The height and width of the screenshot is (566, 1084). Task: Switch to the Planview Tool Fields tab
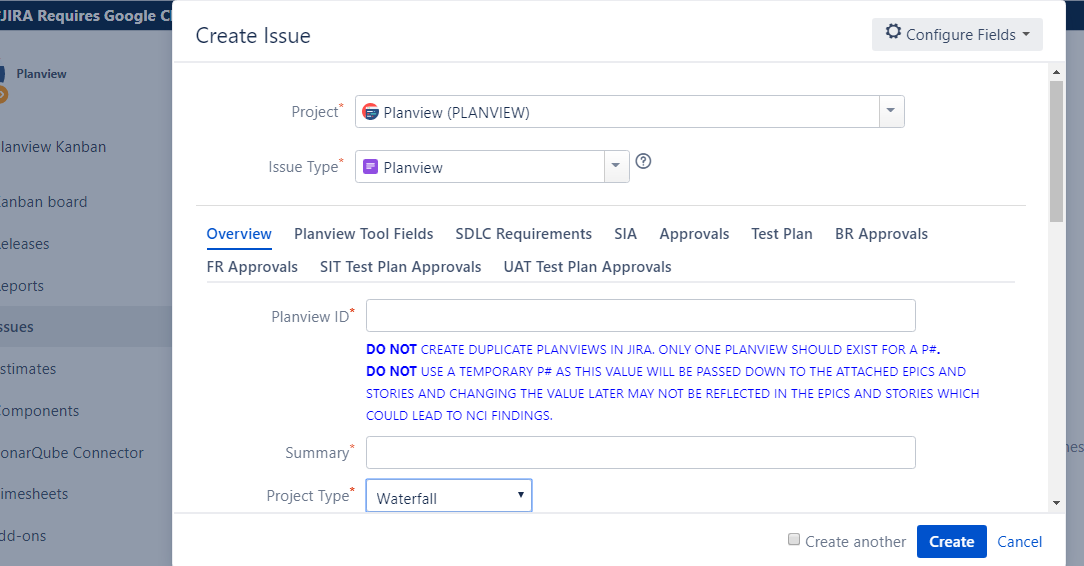click(x=364, y=234)
